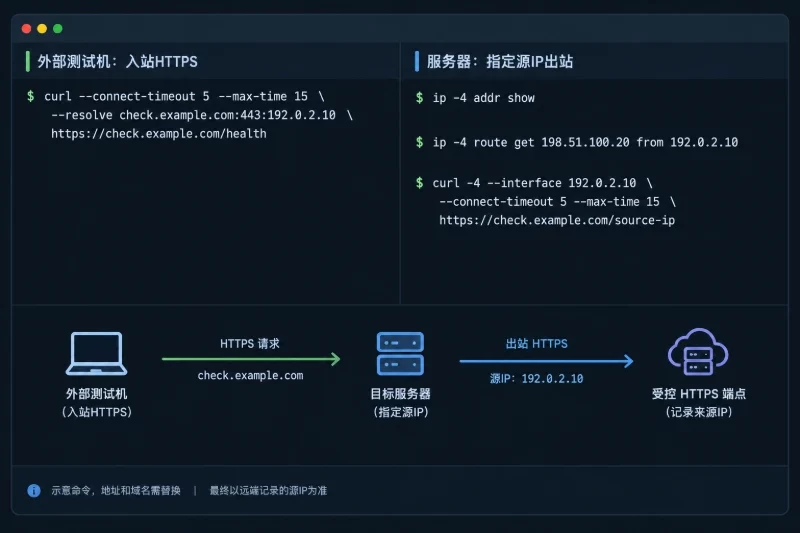Click check.example.com under the green arrow
This screenshot has height=533, width=800.
click(x=251, y=375)
